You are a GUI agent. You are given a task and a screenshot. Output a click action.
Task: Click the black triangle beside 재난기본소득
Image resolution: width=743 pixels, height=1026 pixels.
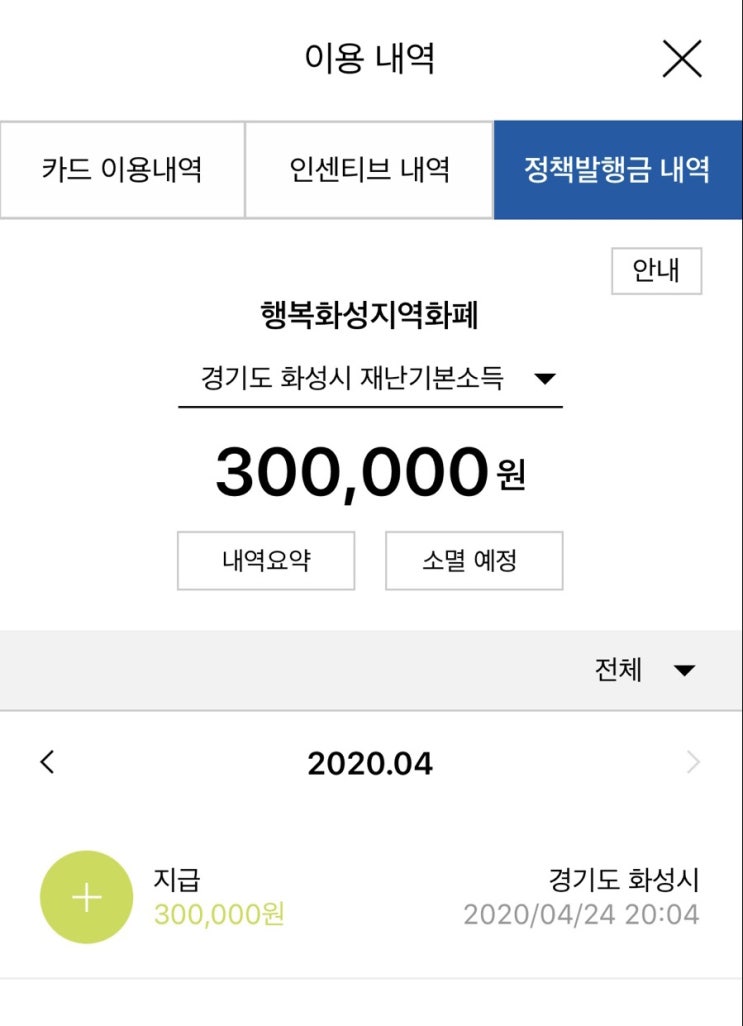coord(545,380)
